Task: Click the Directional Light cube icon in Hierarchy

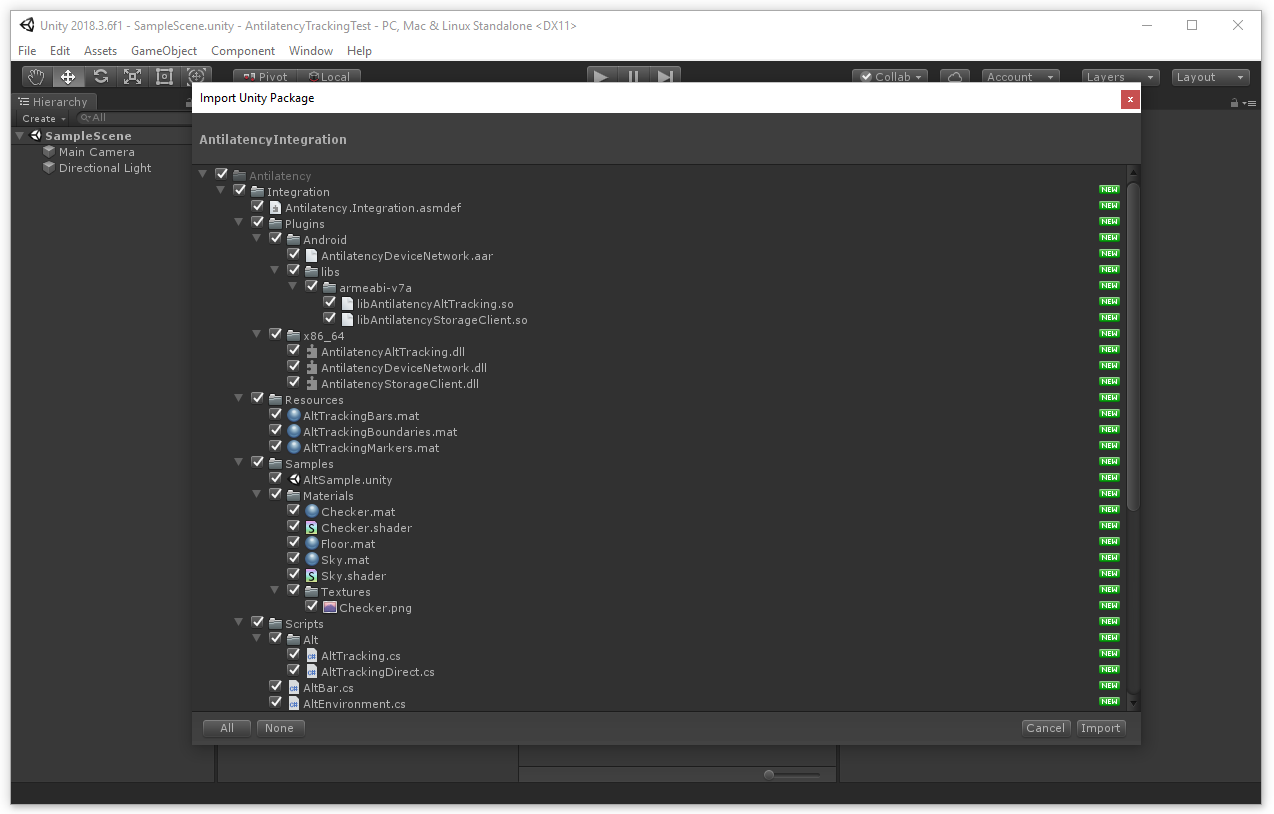Action: (49, 168)
